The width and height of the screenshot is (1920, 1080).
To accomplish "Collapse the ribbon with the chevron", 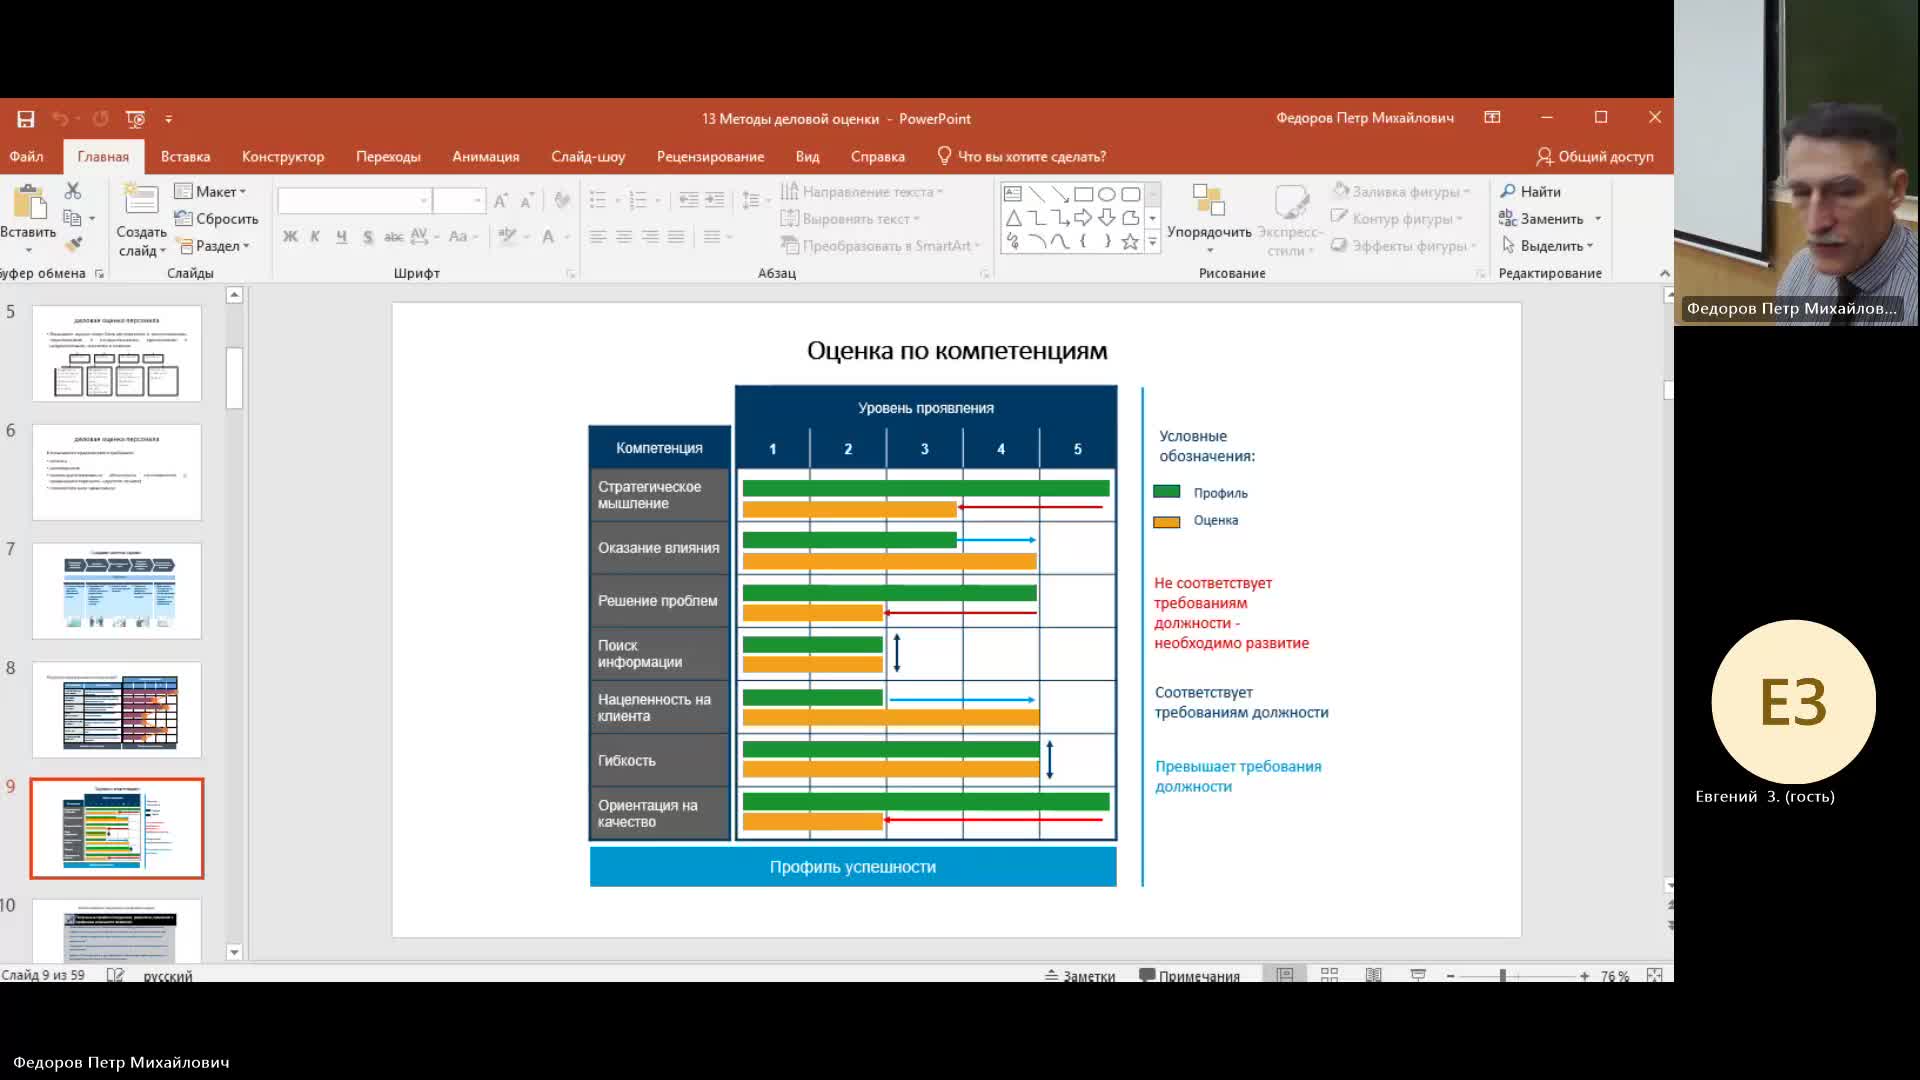I will click(x=1664, y=274).
